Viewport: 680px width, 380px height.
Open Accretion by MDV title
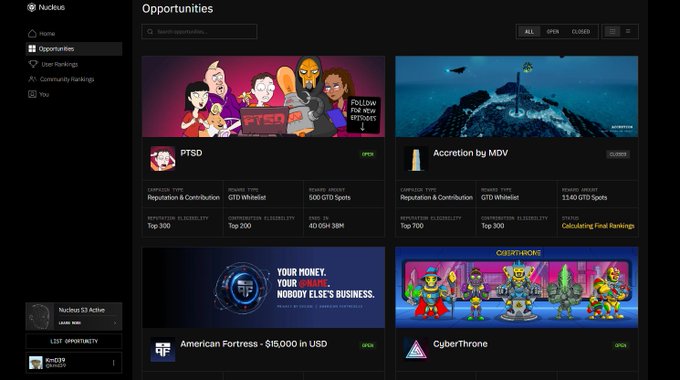(x=470, y=153)
